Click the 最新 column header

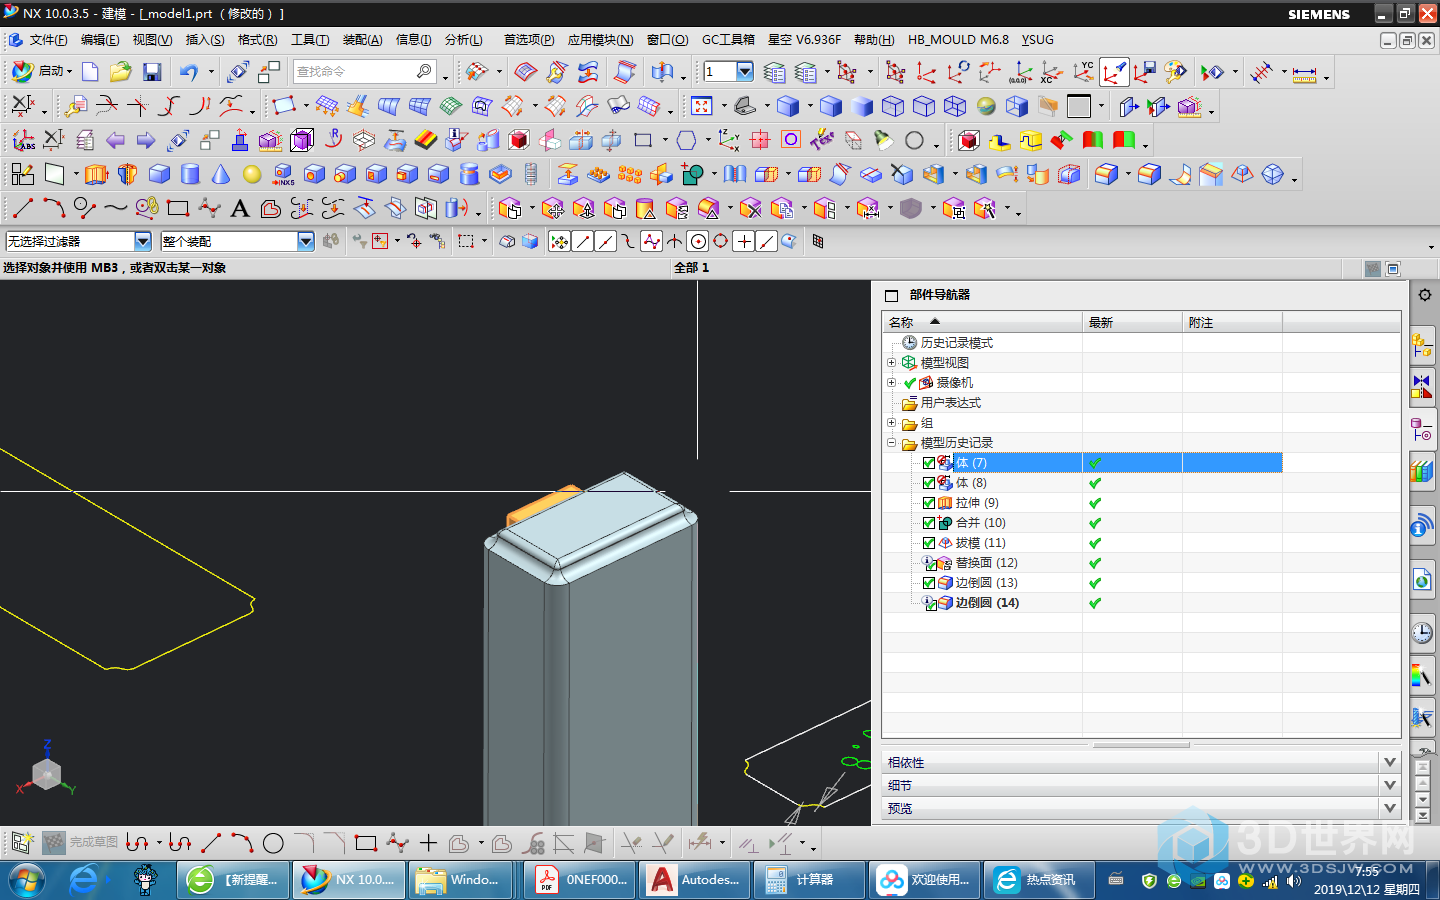[1132, 322]
